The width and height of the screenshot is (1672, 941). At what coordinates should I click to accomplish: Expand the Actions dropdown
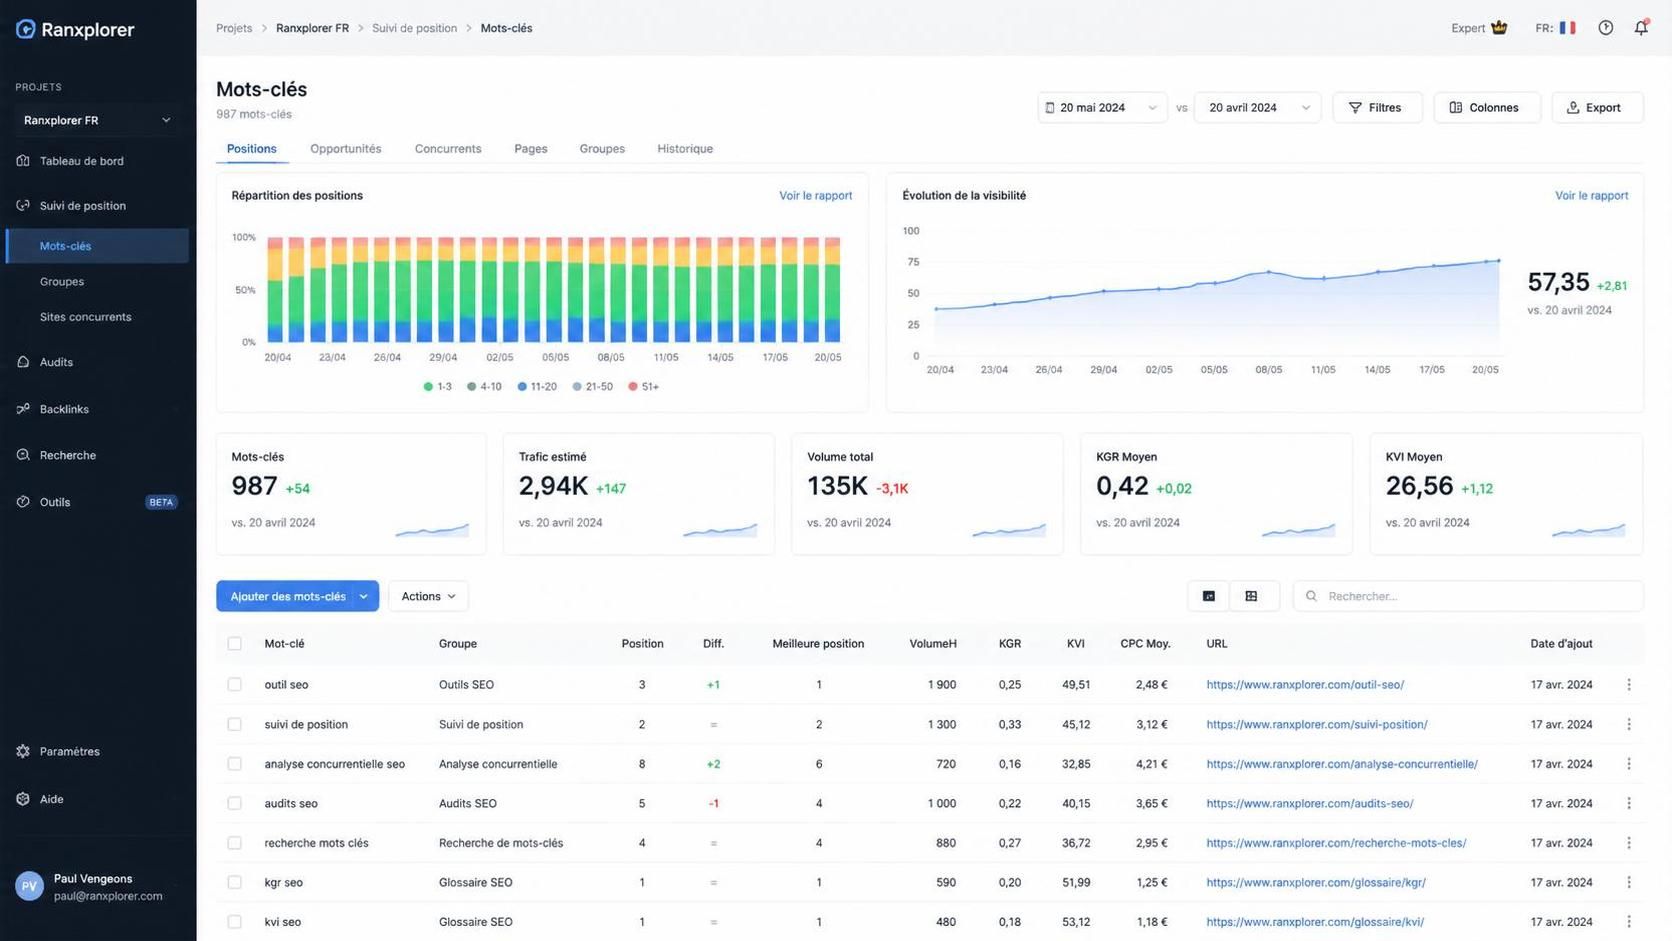(428, 596)
